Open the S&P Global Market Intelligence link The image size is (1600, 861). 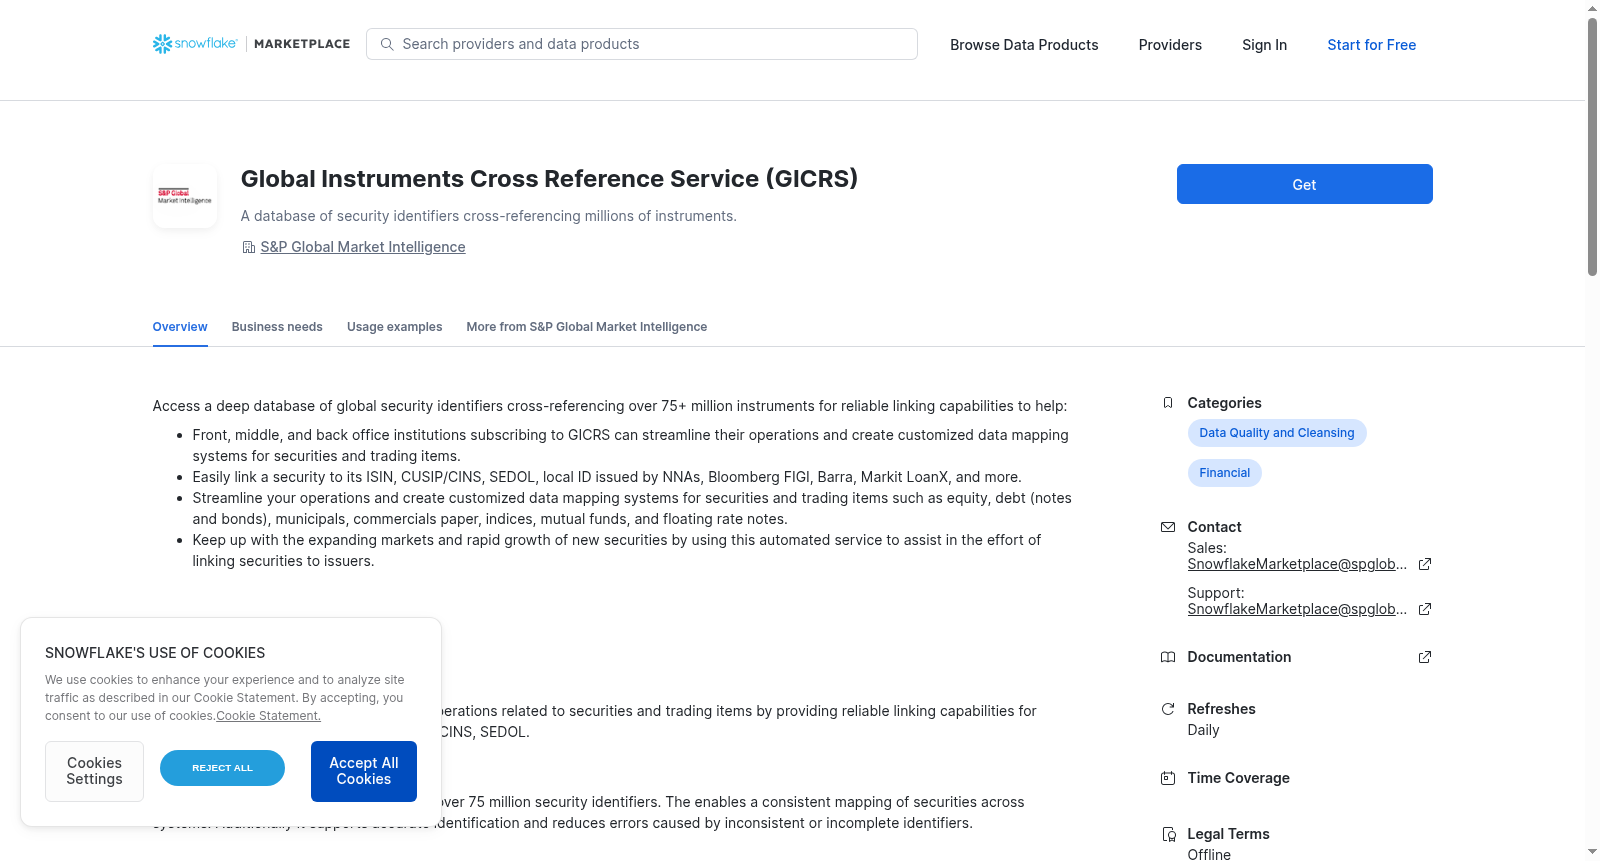pyautogui.click(x=363, y=247)
